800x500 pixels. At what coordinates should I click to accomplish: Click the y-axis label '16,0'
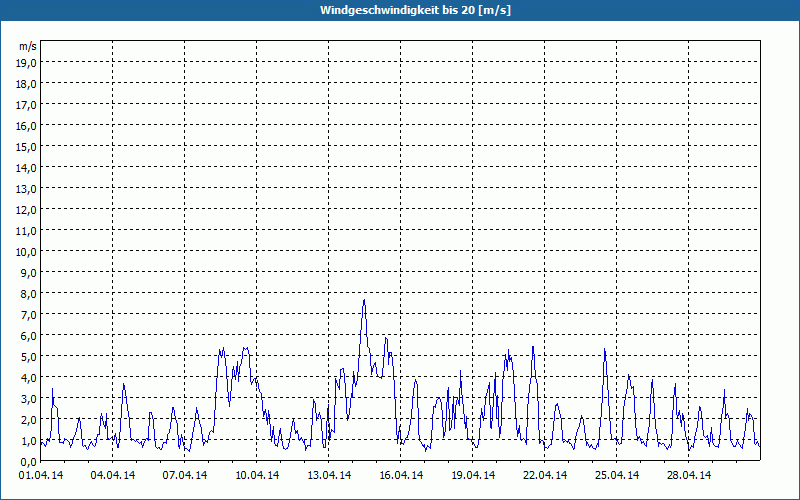tap(27, 126)
